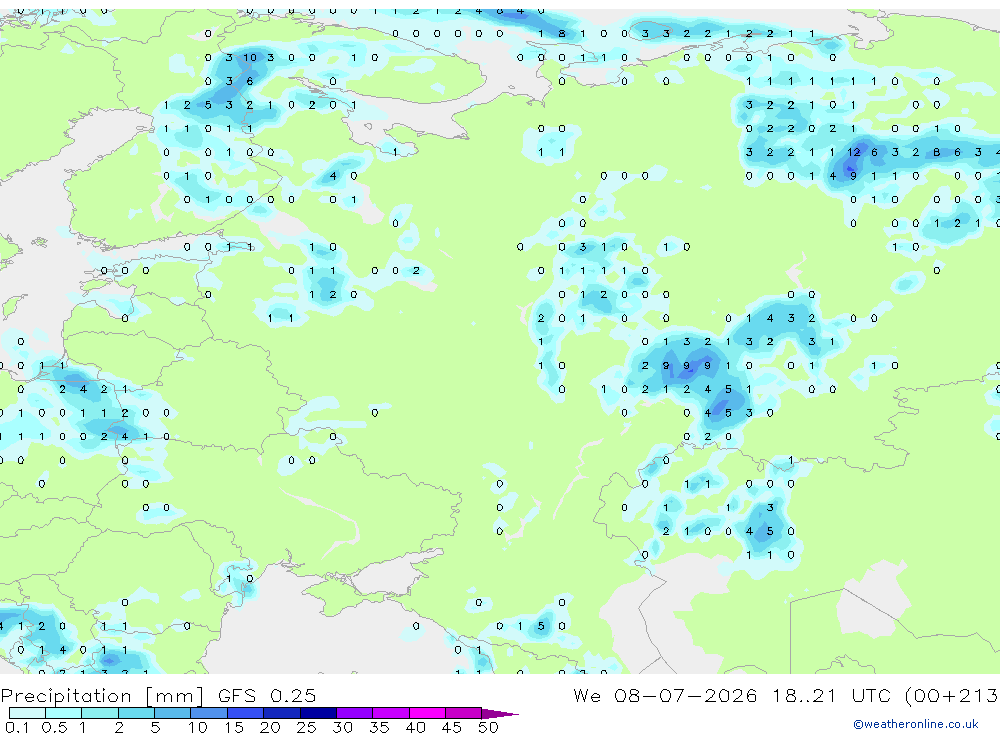This screenshot has height=733, width=1000.
Task: Pick the 10–15 mm legend color swatch
Action: point(209,713)
